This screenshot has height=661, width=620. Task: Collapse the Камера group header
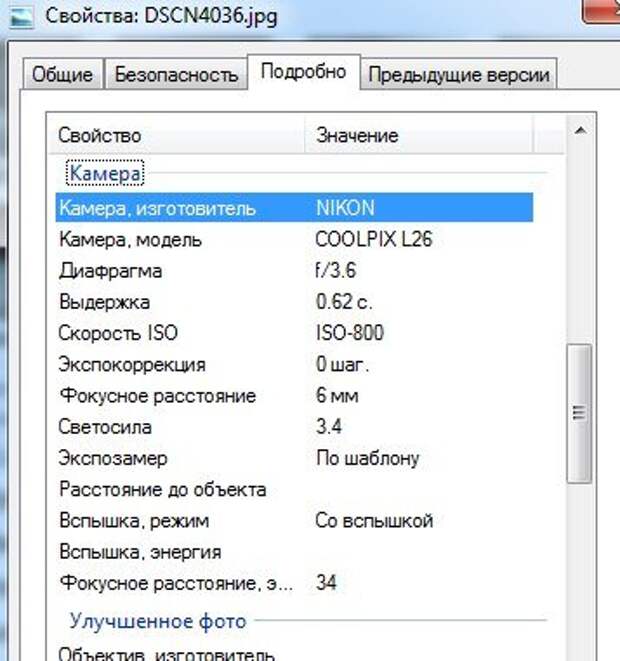(106, 174)
